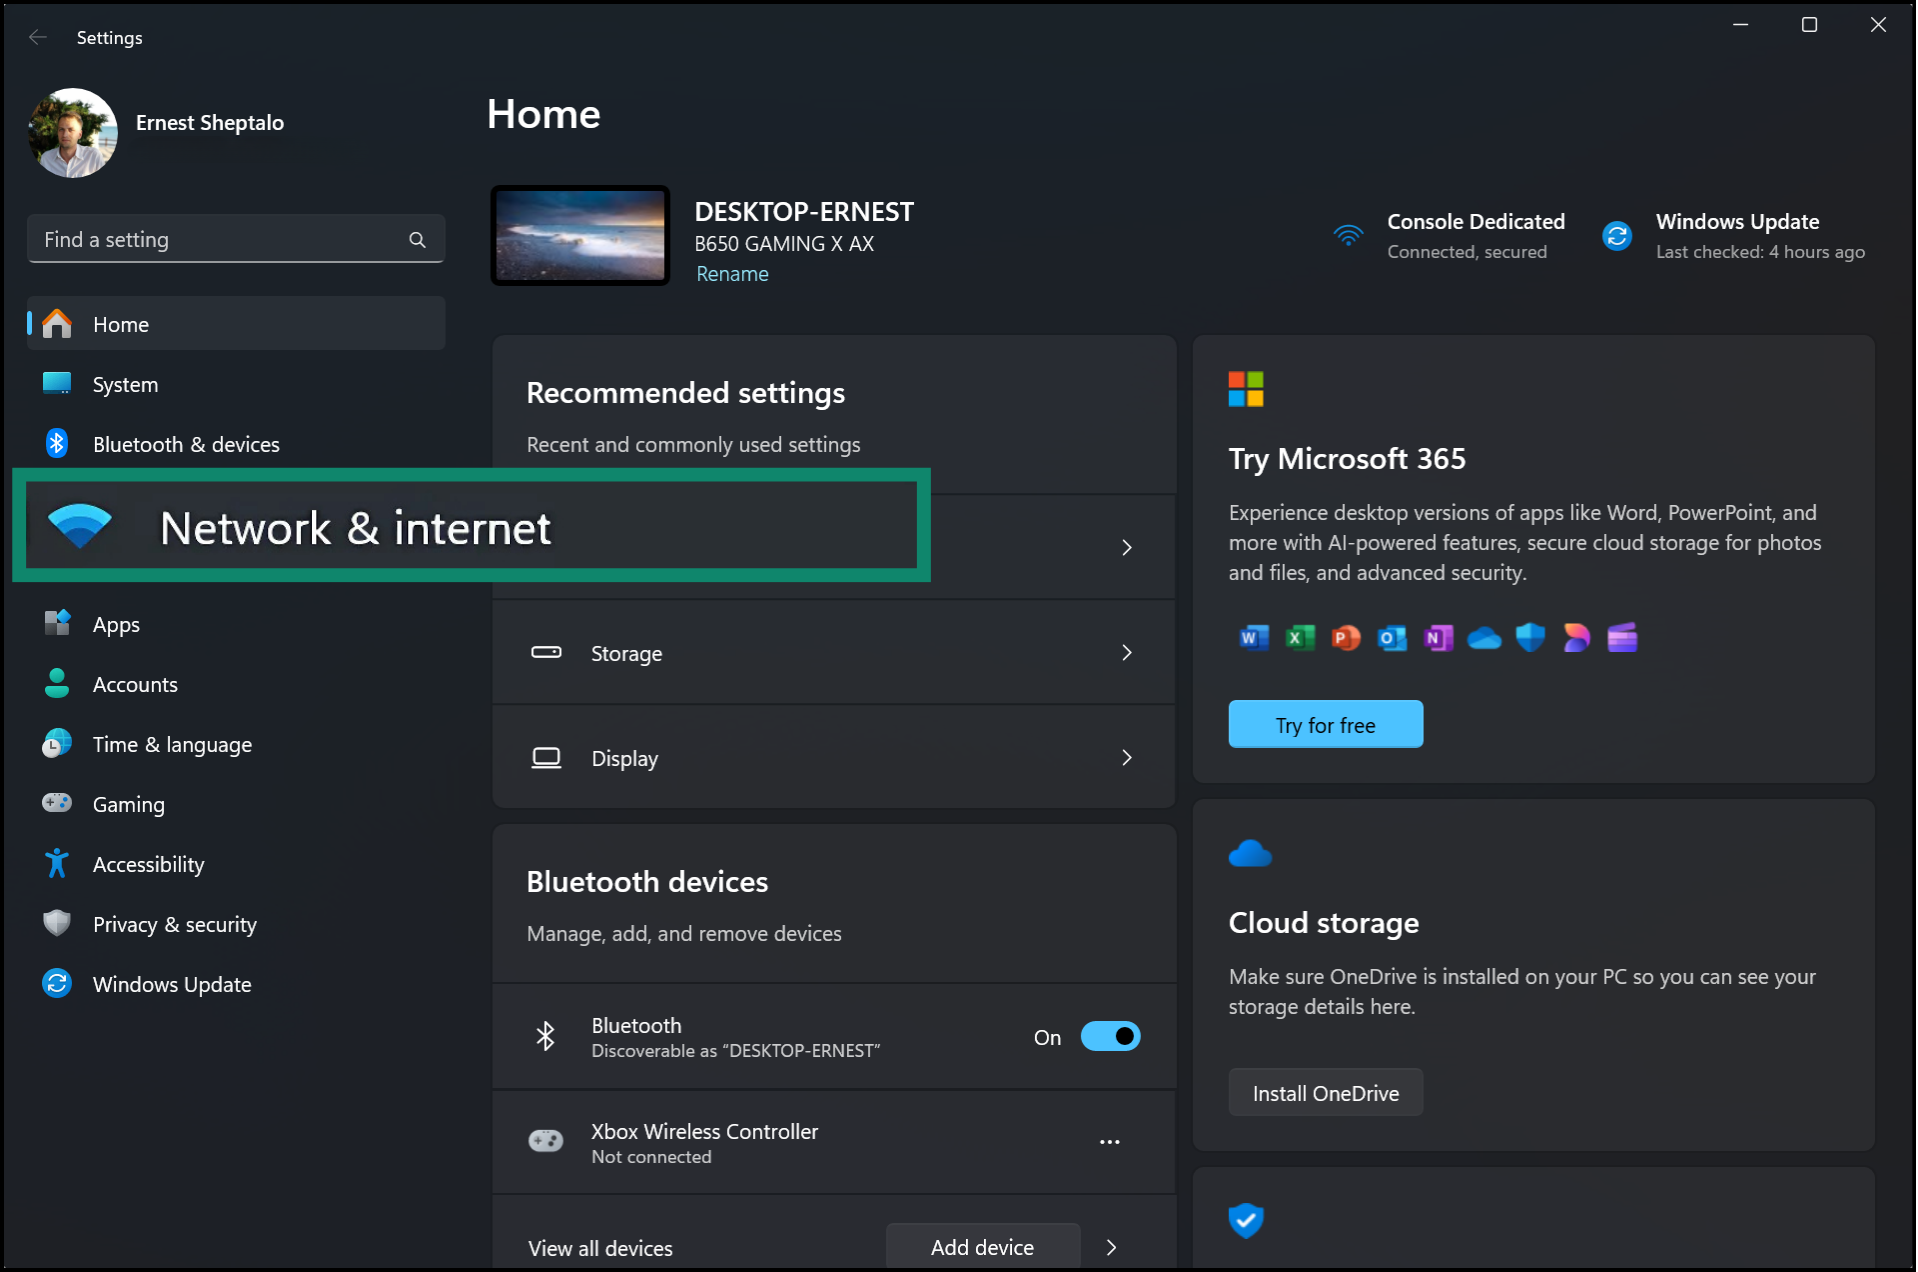Image resolution: width=1918 pixels, height=1272 pixels.
Task: Expand the Display settings row
Action: [834, 757]
